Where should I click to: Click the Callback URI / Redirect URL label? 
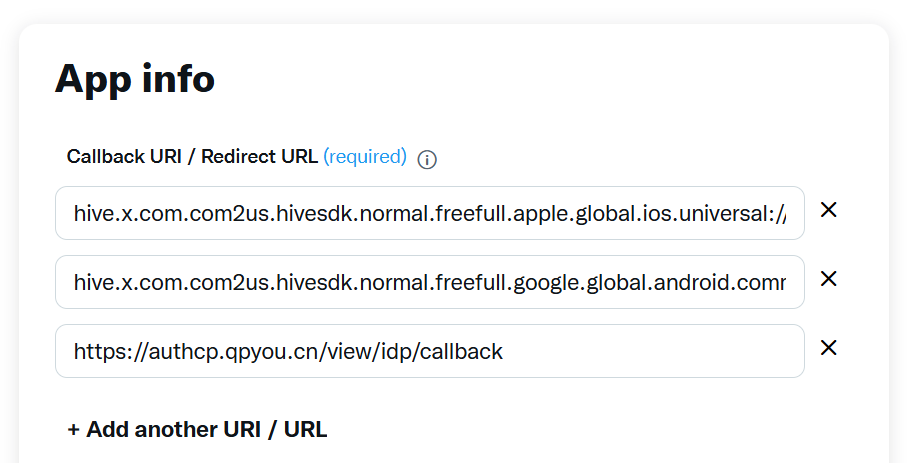pyautogui.click(x=192, y=157)
